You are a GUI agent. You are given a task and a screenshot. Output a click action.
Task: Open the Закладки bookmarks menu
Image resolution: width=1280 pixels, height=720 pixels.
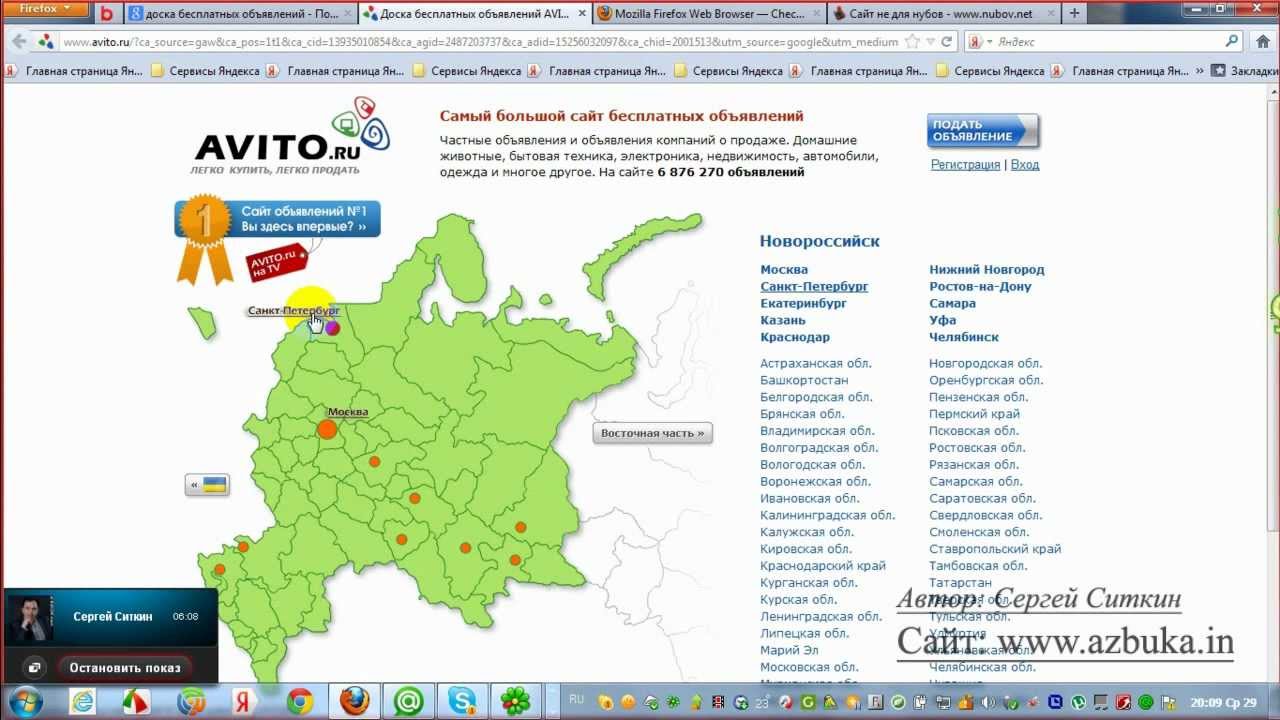pyautogui.click(x=1244, y=71)
